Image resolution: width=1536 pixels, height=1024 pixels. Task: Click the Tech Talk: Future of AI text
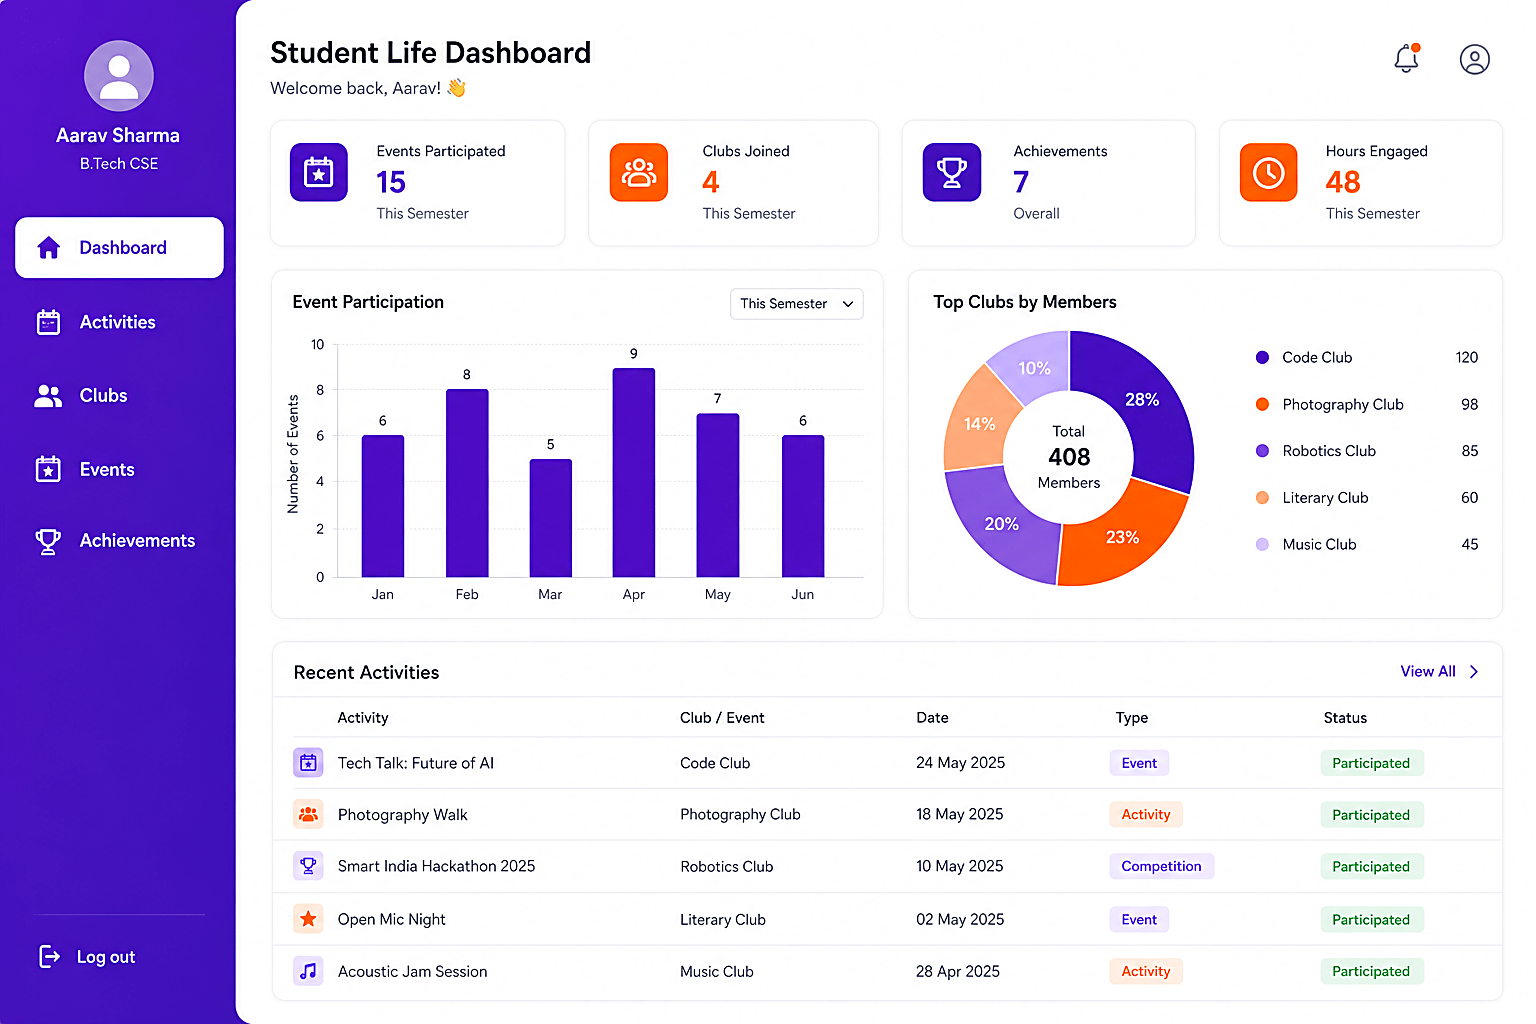pos(416,763)
